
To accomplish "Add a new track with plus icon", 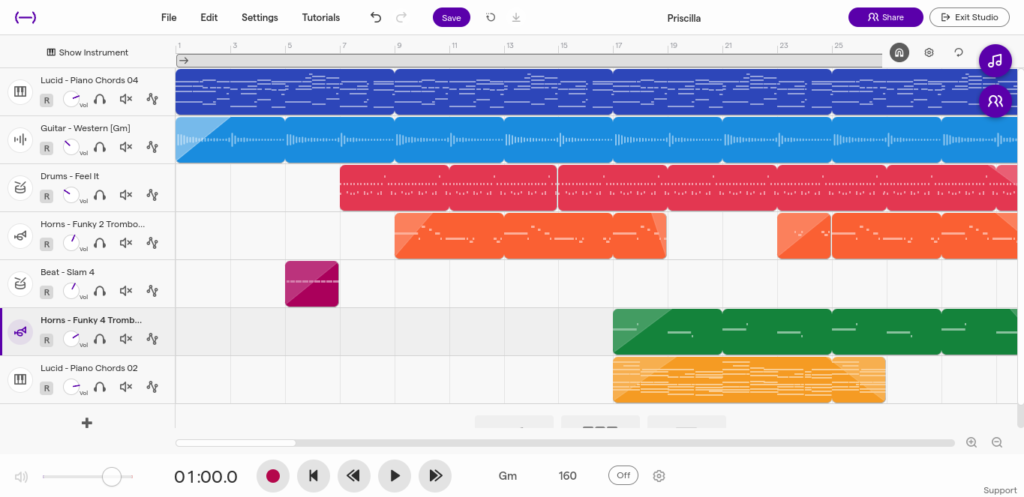I will tap(87, 423).
